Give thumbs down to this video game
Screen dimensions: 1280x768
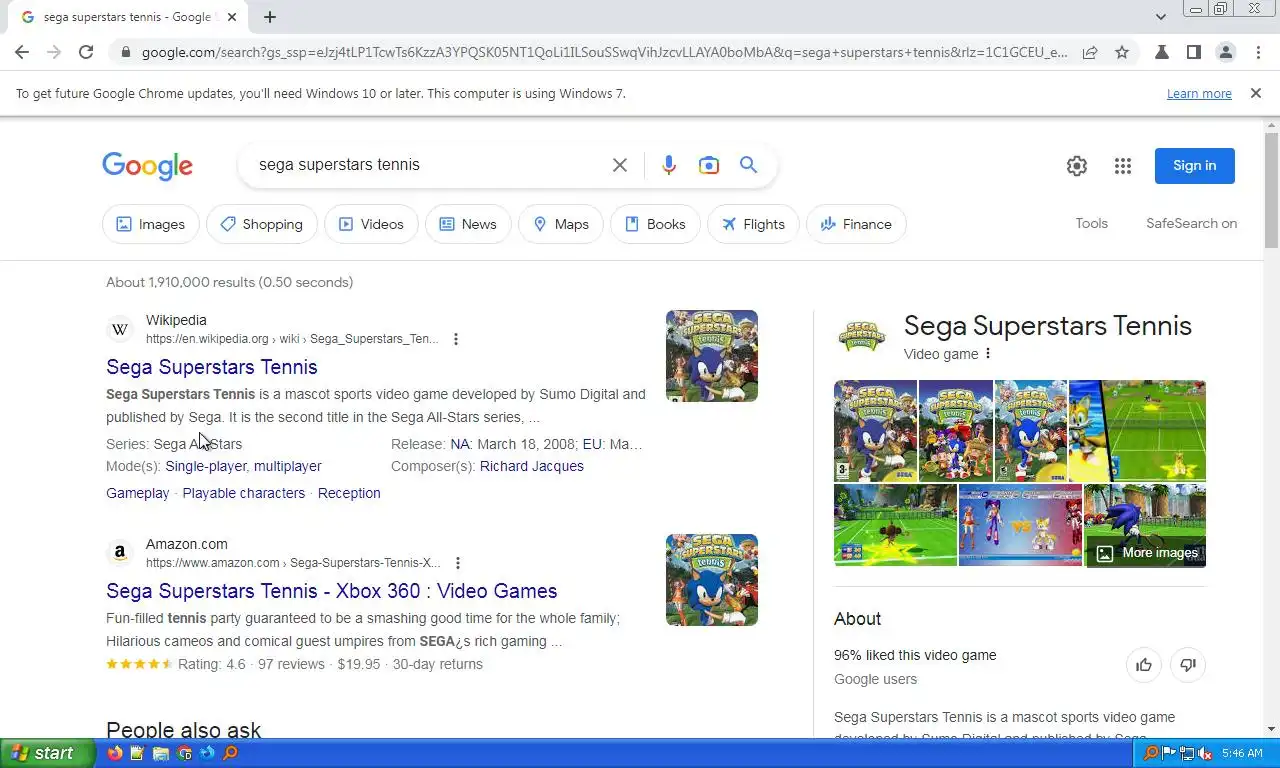1188,665
